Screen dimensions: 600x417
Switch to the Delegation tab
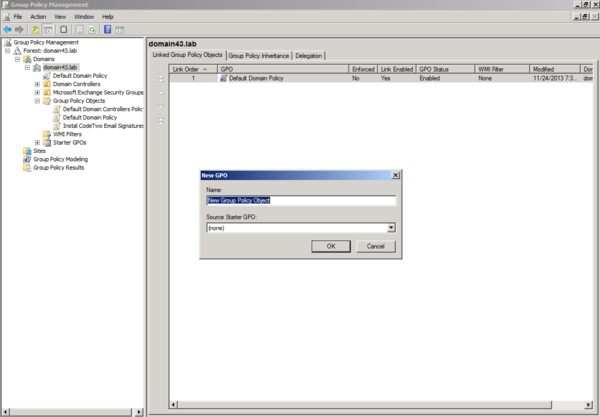pos(309,55)
